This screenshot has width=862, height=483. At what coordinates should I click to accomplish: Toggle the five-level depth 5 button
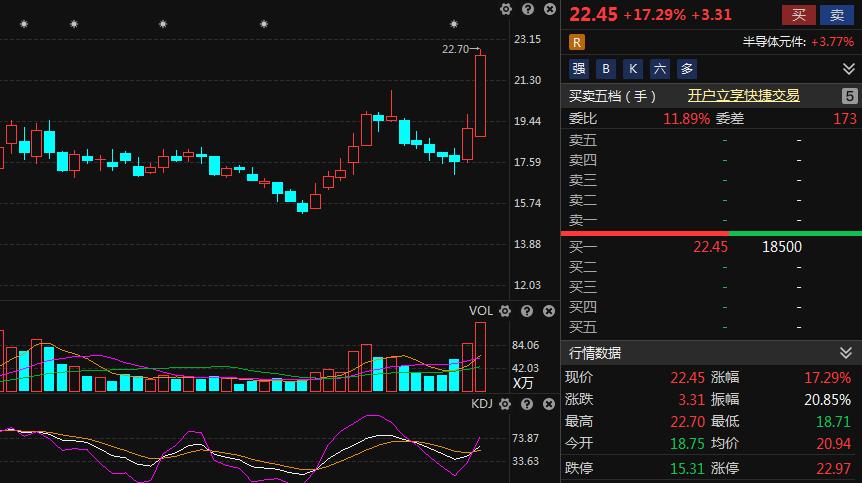click(x=849, y=96)
